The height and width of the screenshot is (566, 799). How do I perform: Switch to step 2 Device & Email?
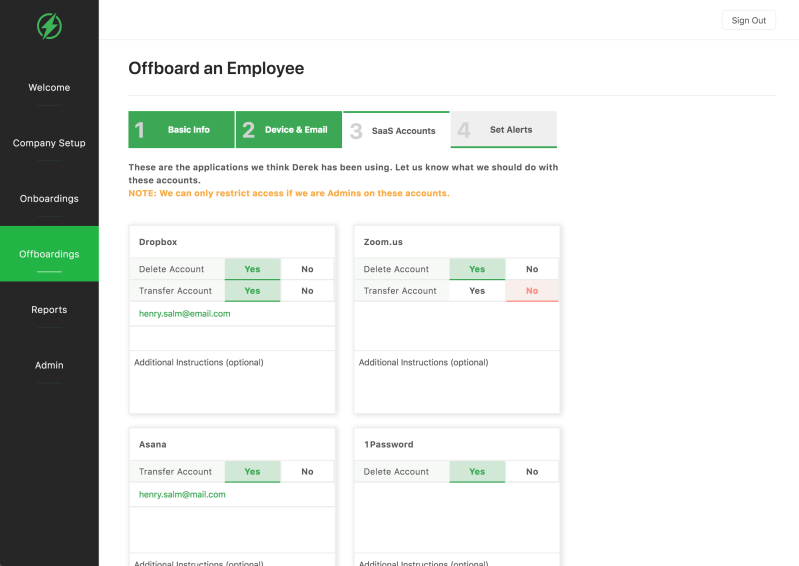289,129
